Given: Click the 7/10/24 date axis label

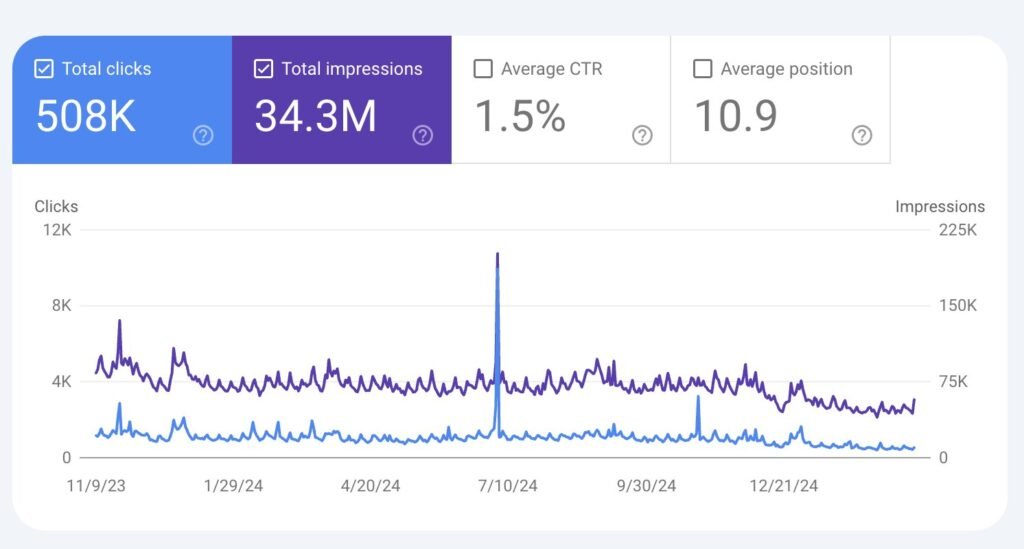Looking at the screenshot, I should coord(507,486).
